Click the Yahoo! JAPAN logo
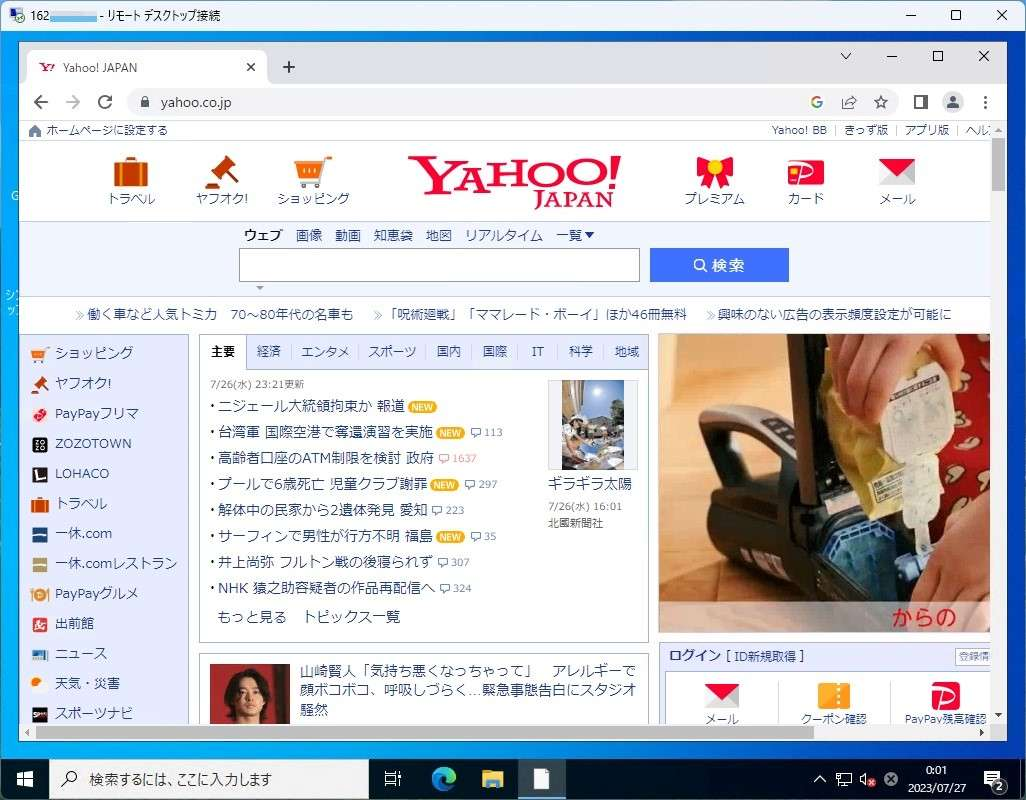The image size is (1026, 800). click(x=514, y=181)
